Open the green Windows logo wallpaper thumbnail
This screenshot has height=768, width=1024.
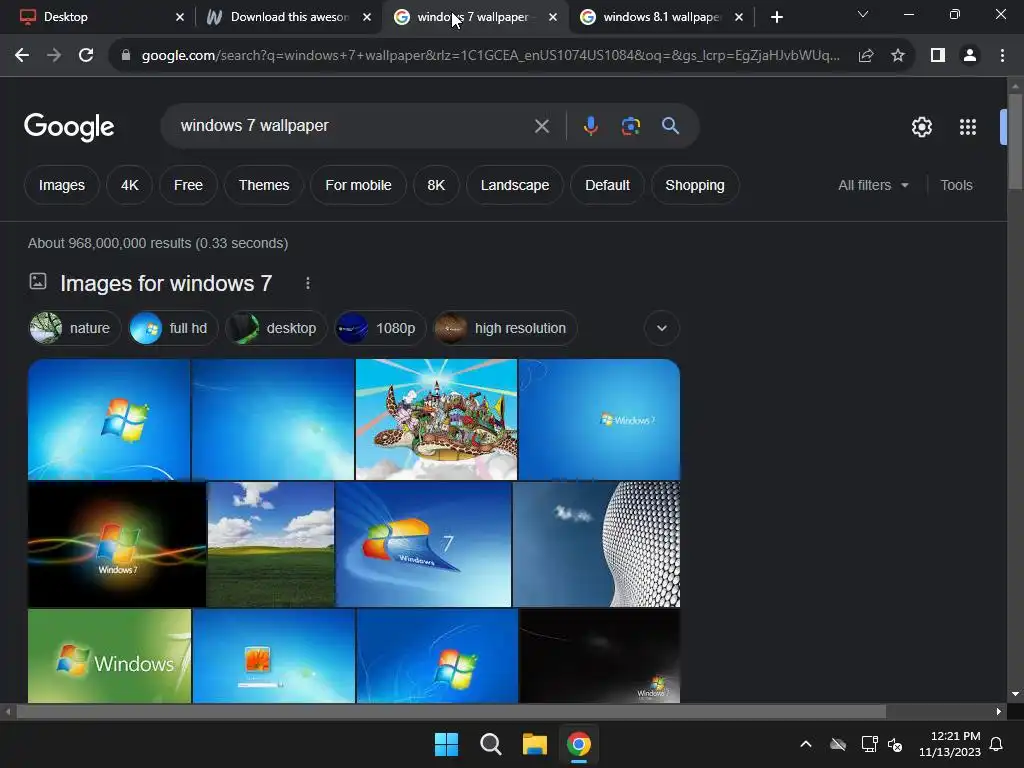(x=110, y=656)
